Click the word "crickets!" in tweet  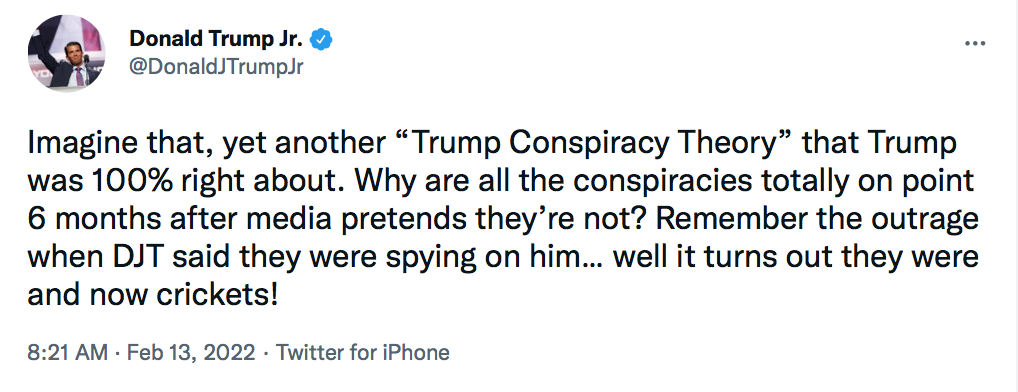click(x=217, y=296)
